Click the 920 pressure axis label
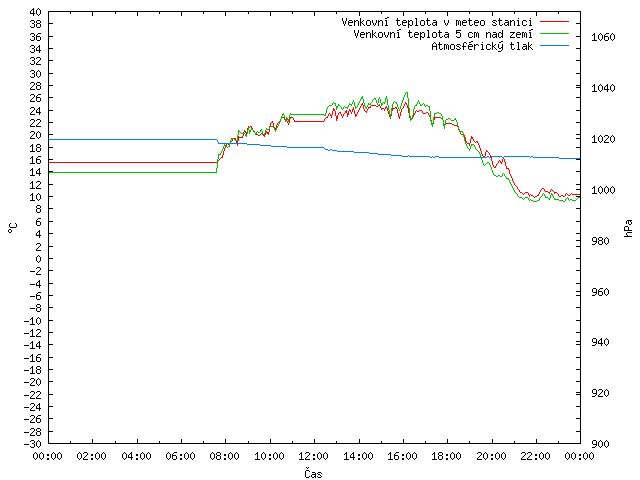 pos(600,393)
